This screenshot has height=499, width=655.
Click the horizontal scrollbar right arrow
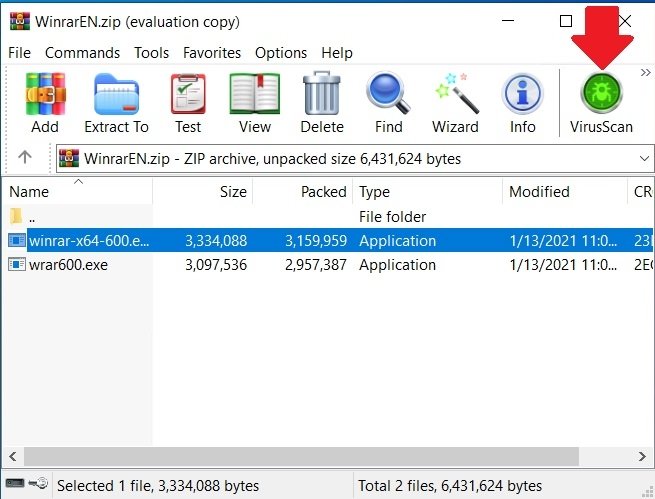(x=642, y=456)
